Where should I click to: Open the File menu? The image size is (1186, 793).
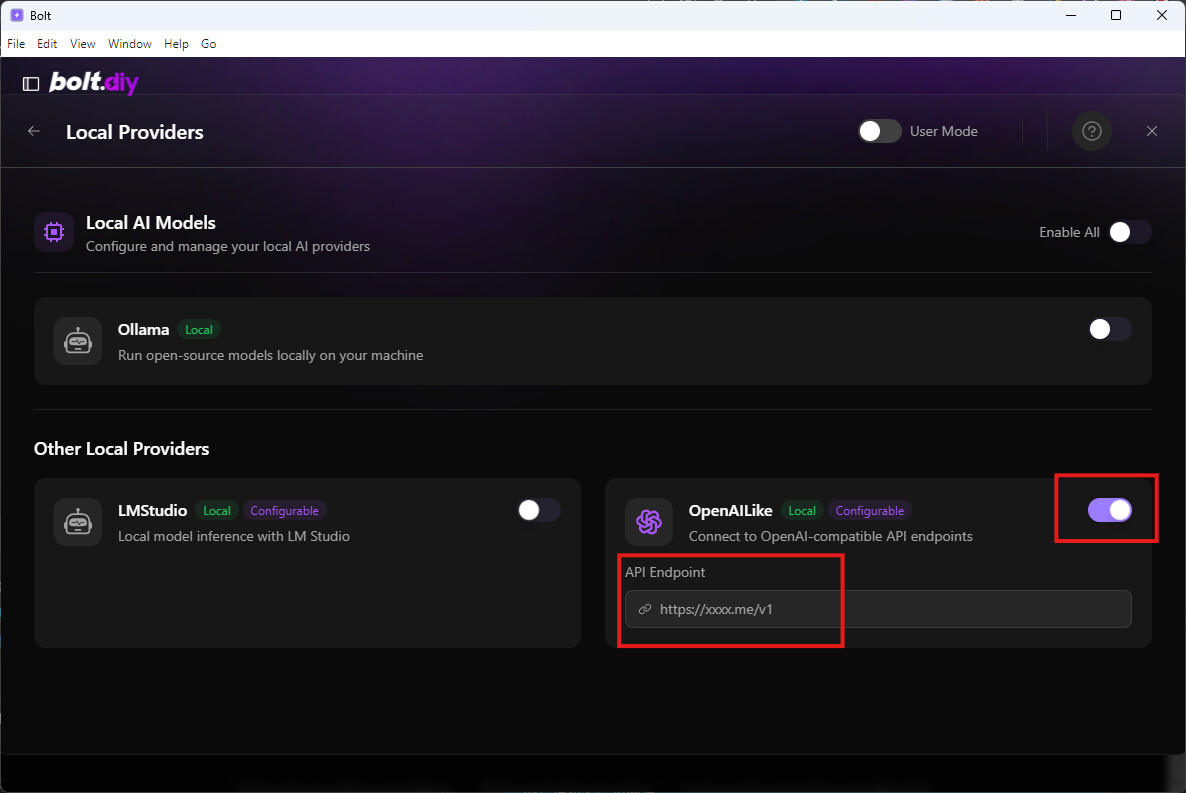[x=16, y=44]
